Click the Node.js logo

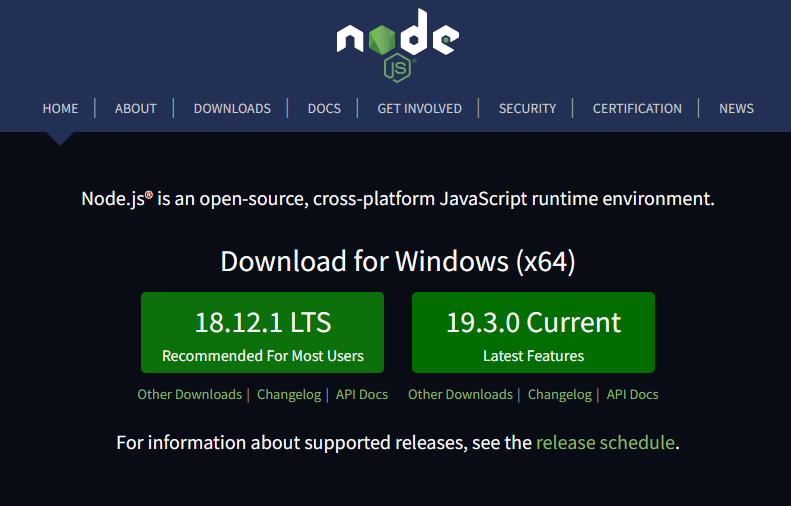[x=398, y=45]
